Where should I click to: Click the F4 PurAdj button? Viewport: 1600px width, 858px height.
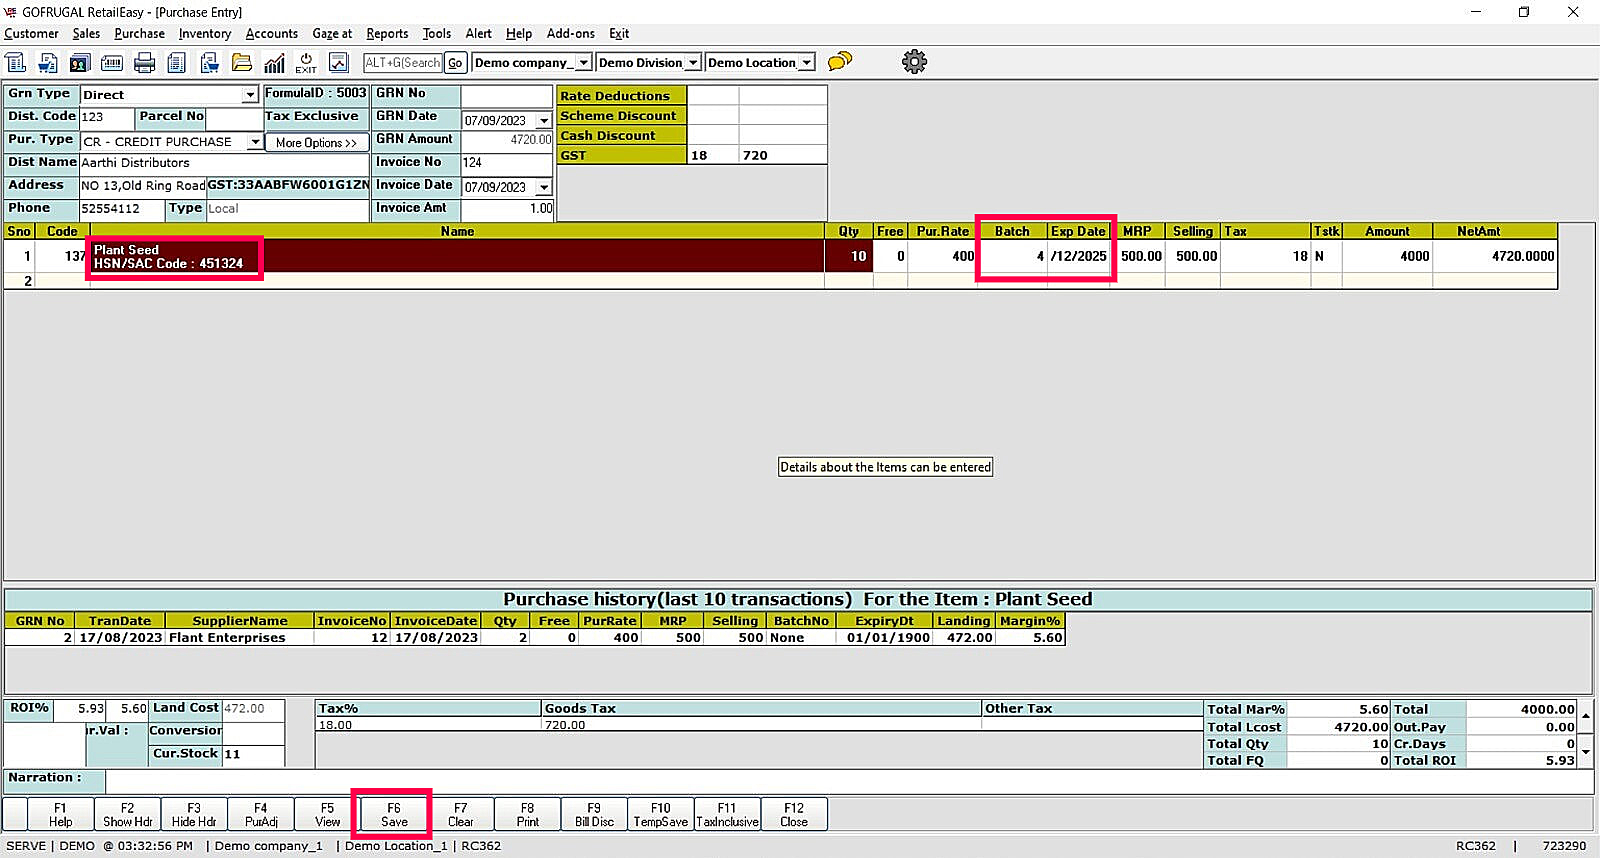(x=261, y=814)
